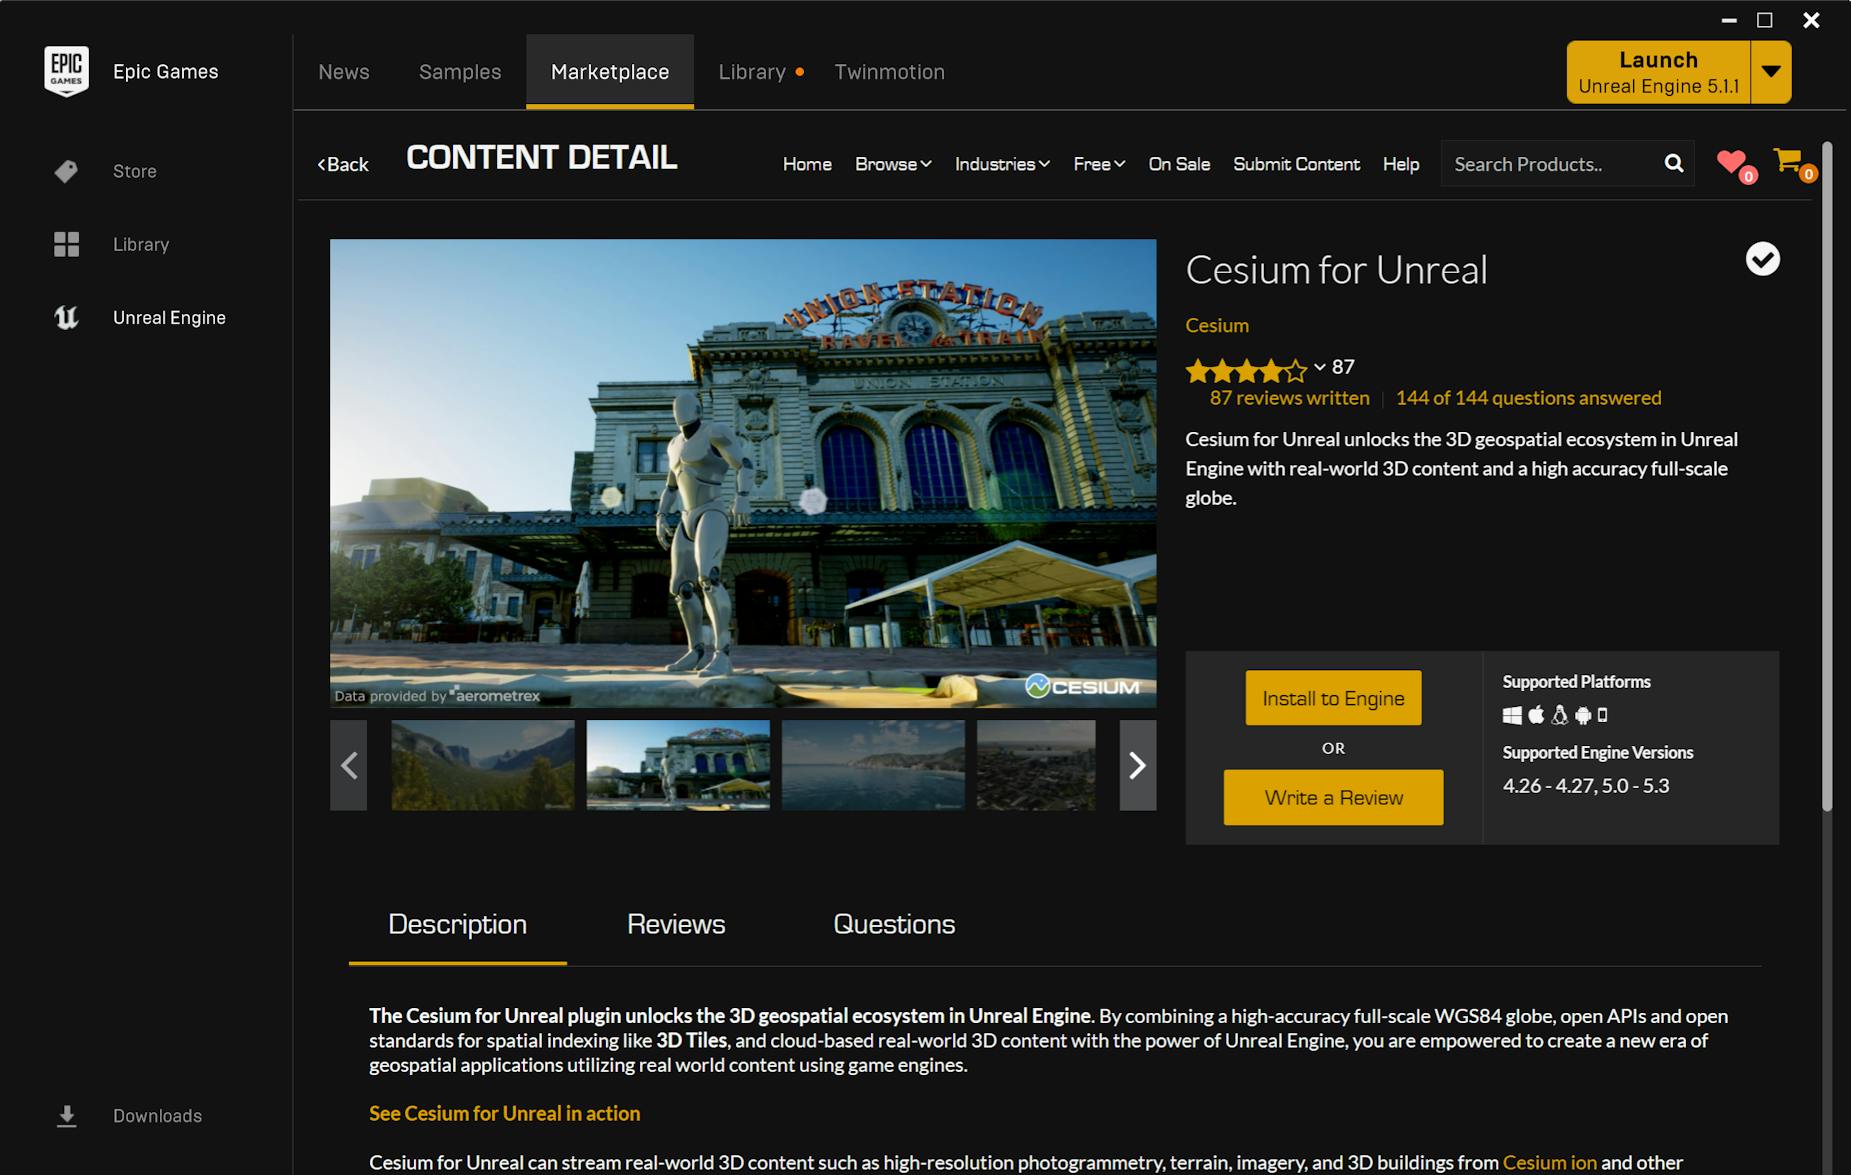Open the Store from the sidebar
The height and width of the screenshot is (1175, 1851).
(x=134, y=171)
